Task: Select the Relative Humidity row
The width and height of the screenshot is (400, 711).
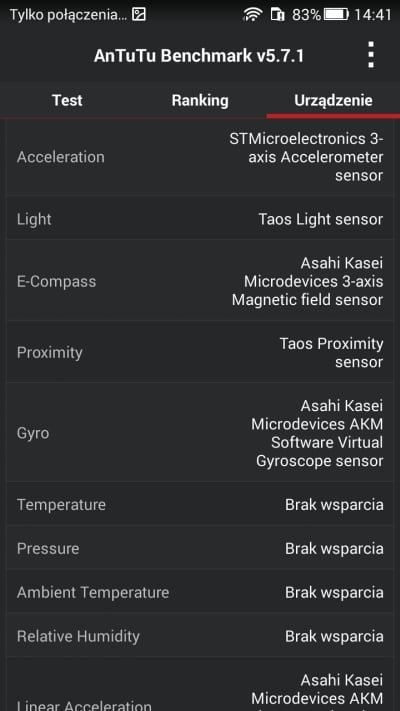Action: (200, 636)
